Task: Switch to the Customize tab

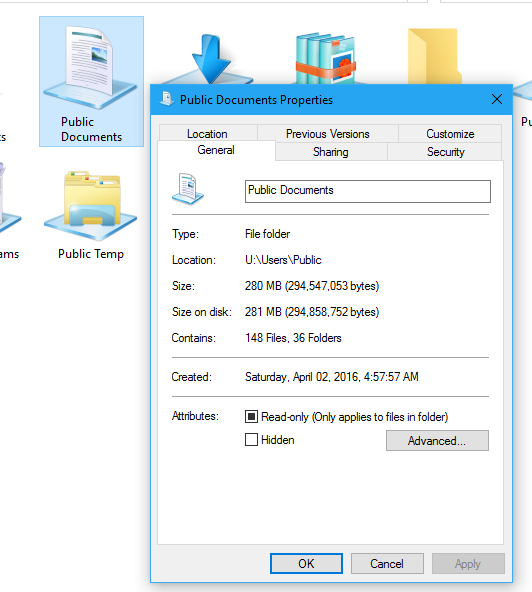Action: 450,134
